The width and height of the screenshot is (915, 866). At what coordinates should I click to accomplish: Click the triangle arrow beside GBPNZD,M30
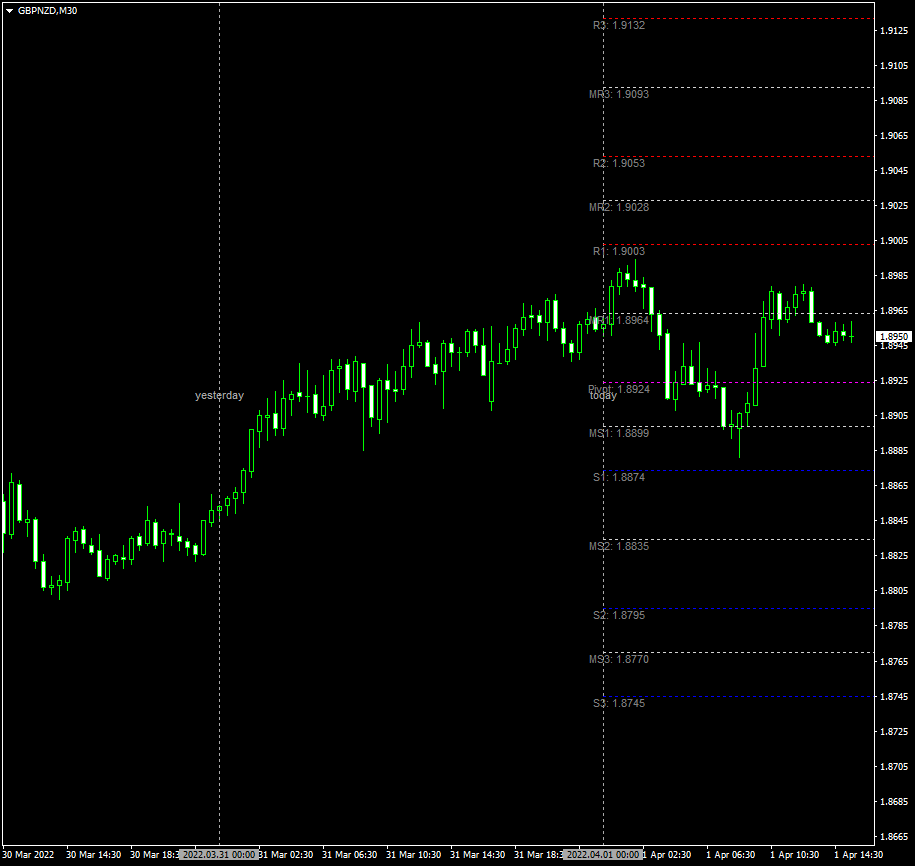click(x=9, y=11)
